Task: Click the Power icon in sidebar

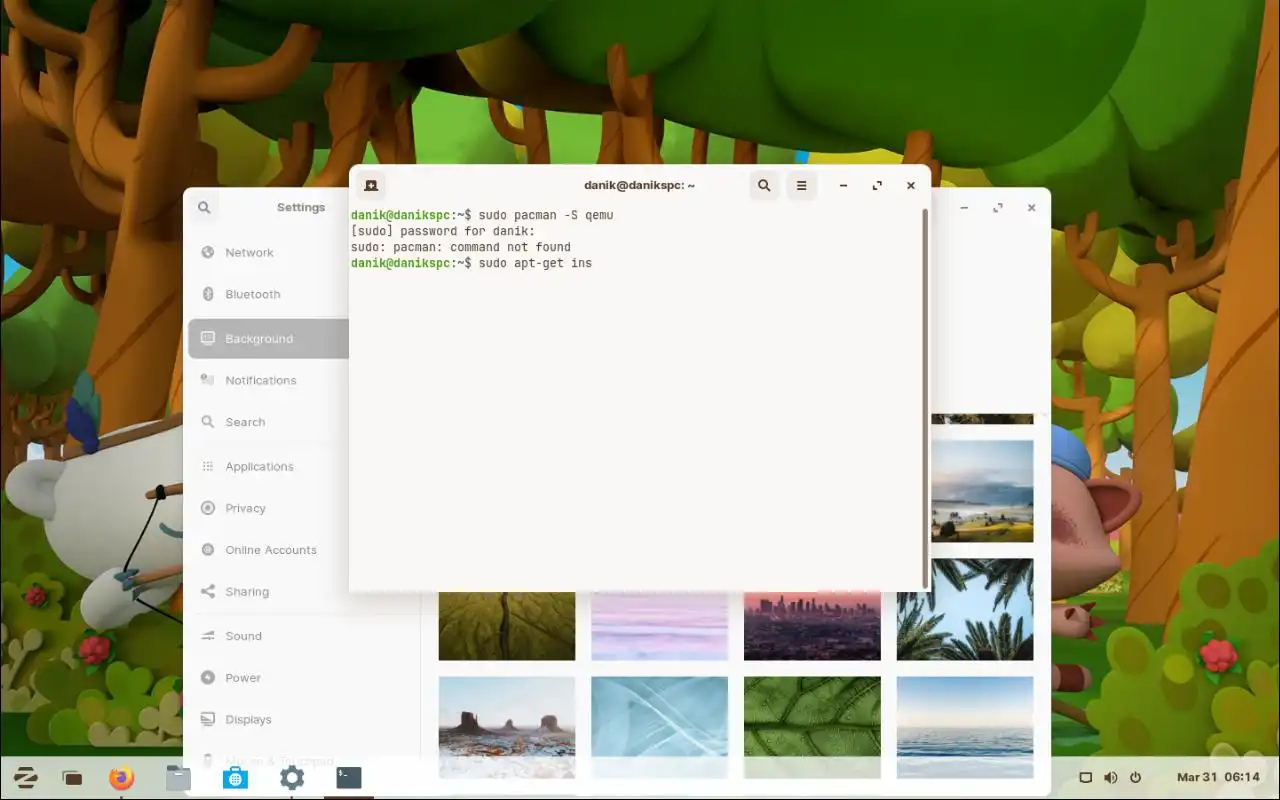Action: click(208, 678)
